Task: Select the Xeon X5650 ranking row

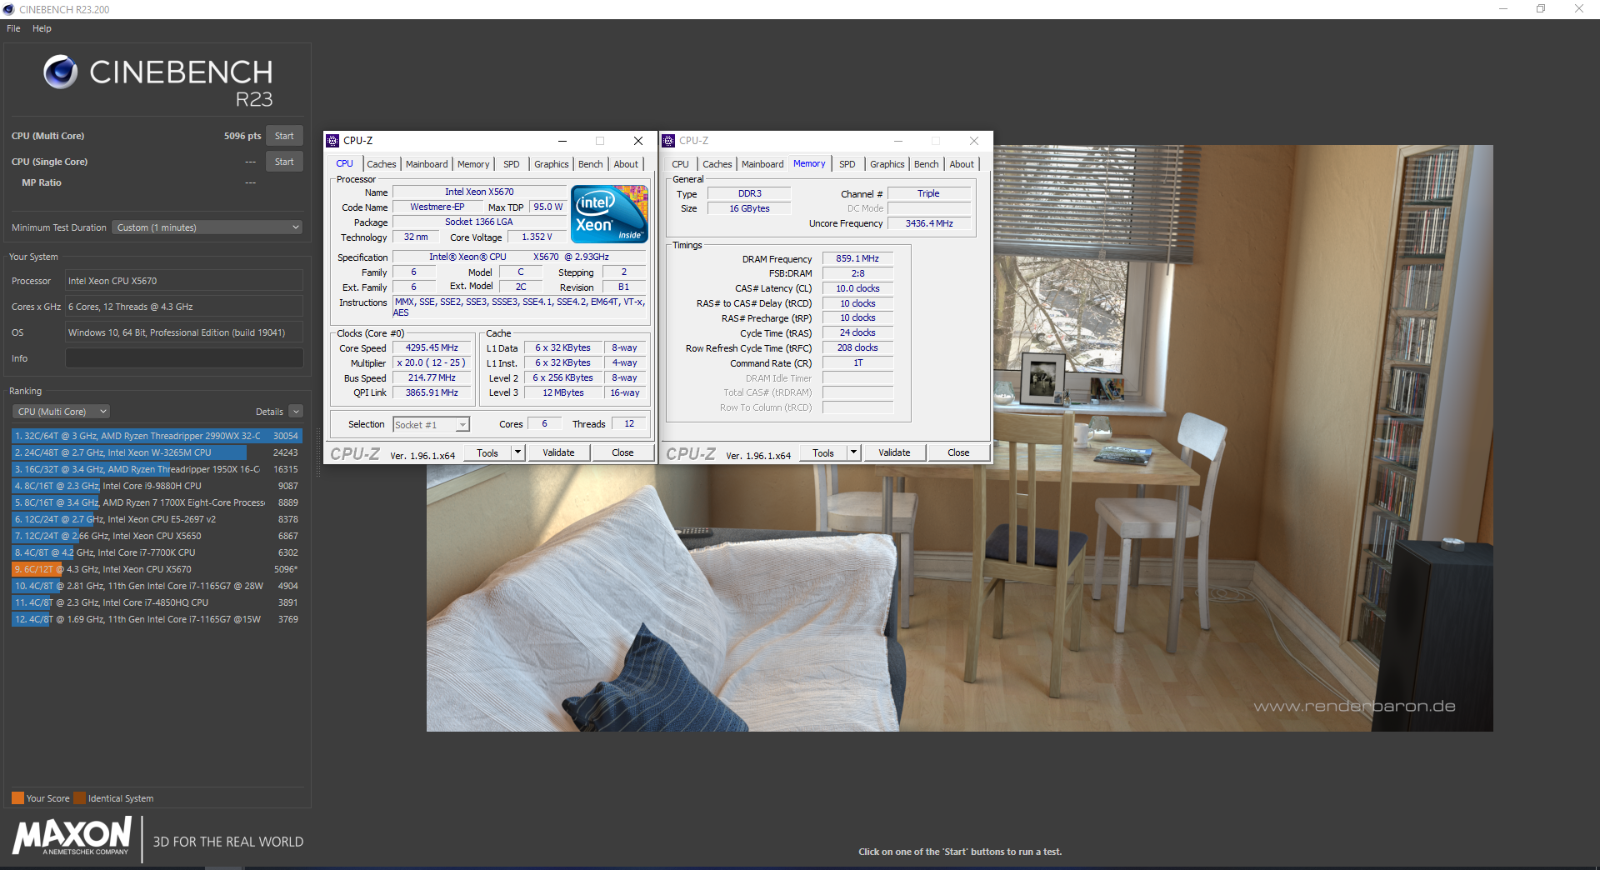Action: tap(157, 536)
